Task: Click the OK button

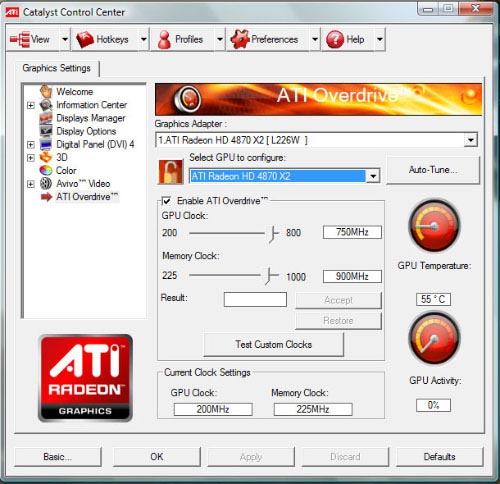Action: tap(157, 456)
